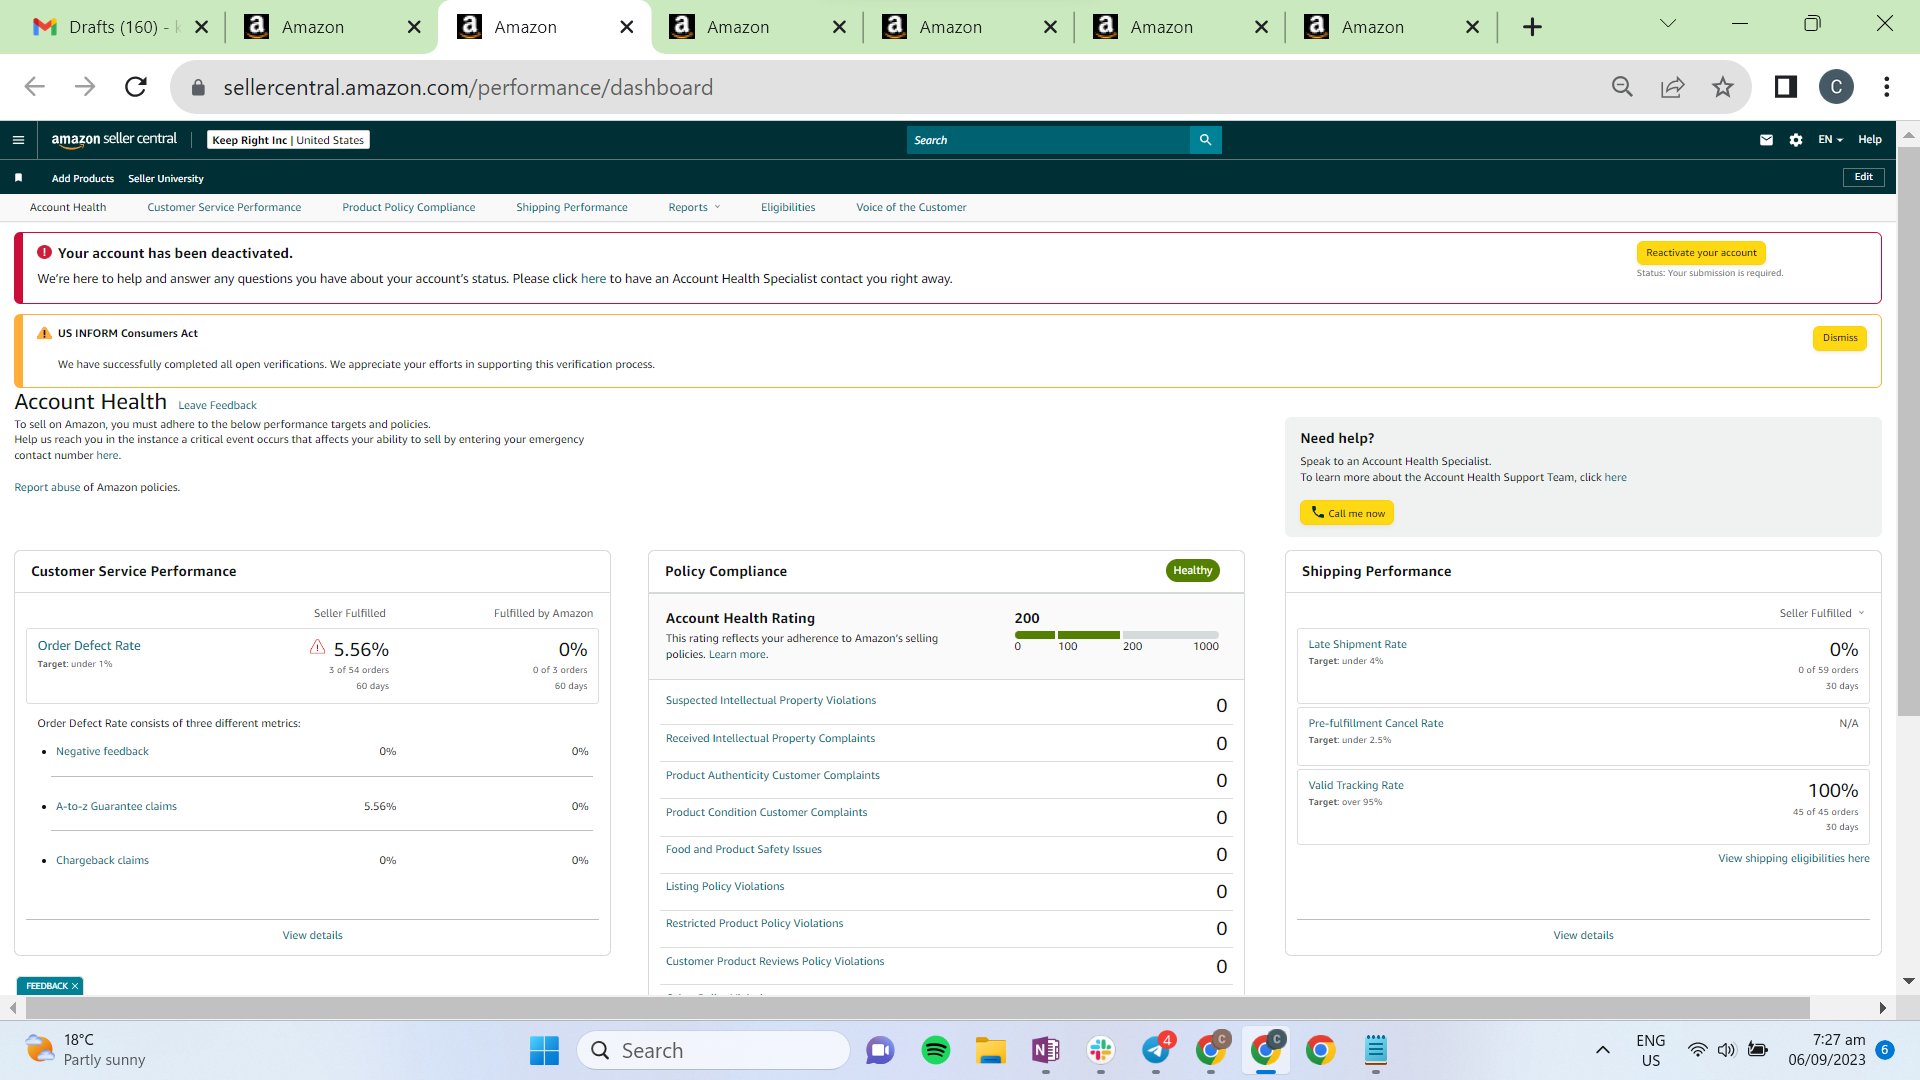The height and width of the screenshot is (1080, 1920).
Task: Open Telegram from the taskbar
Action: (x=1156, y=1050)
